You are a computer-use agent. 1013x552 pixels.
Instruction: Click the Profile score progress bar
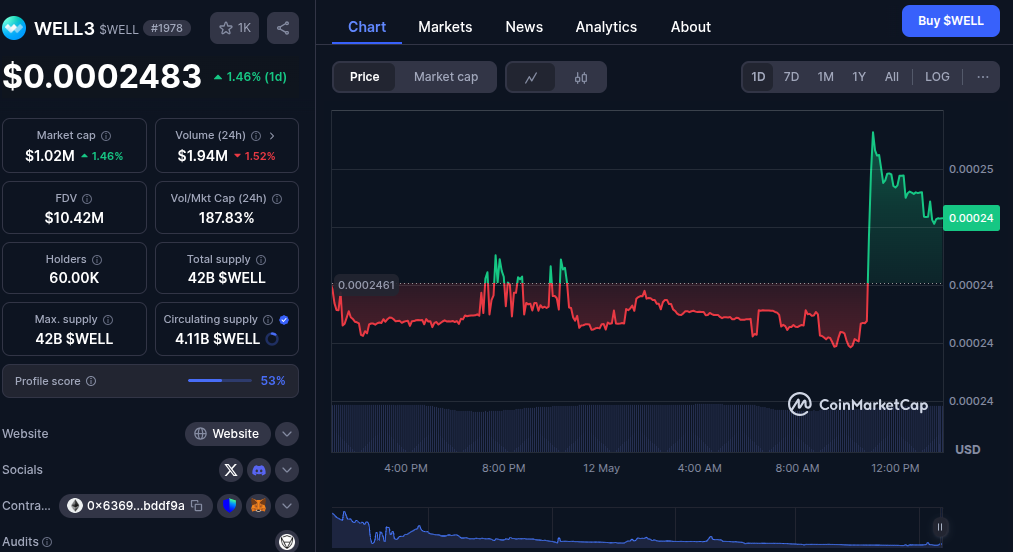[x=220, y=381]
